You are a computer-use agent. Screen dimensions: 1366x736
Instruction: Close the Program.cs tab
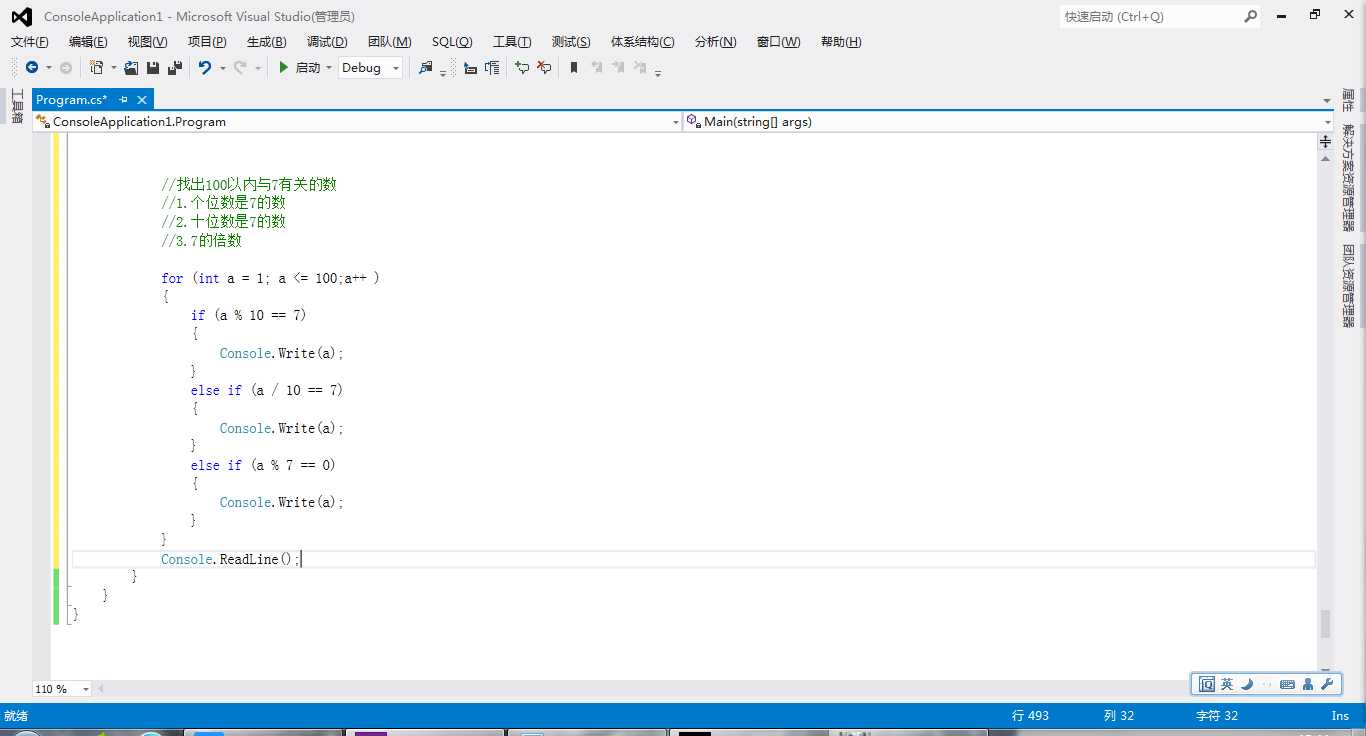pyautogui.click(x=142, y=99)
